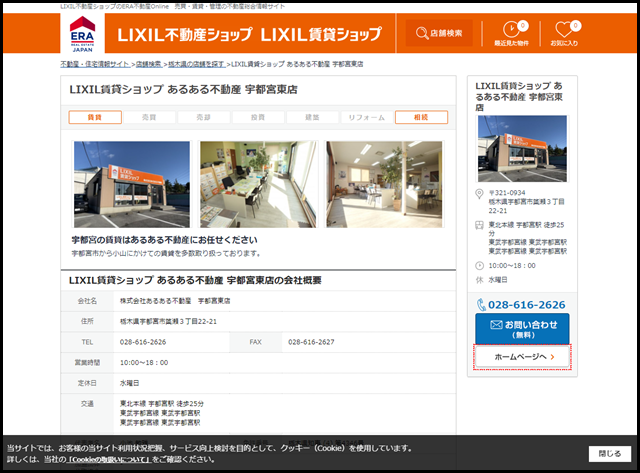
Task: Open recently viewed properties clock icon
Action: [x=511, y=33]
